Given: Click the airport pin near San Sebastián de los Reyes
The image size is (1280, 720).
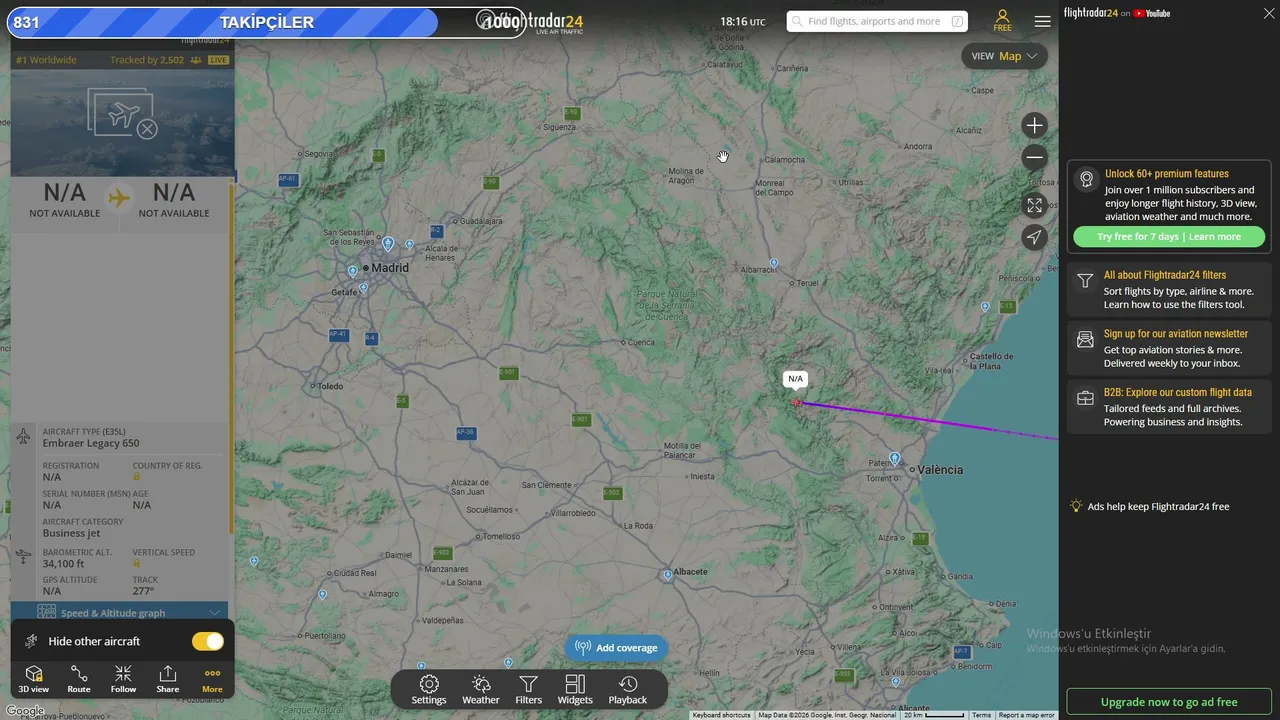Looking at the screenshot, I should [388, 243].
